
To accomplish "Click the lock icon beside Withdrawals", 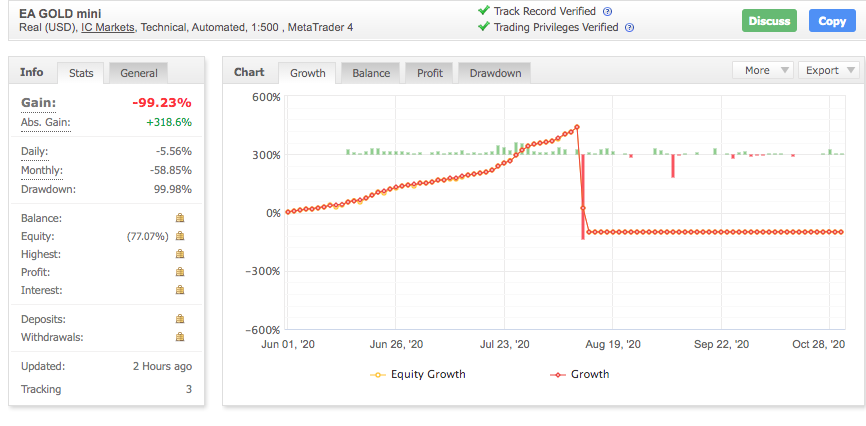I will [x=180, y=337].
